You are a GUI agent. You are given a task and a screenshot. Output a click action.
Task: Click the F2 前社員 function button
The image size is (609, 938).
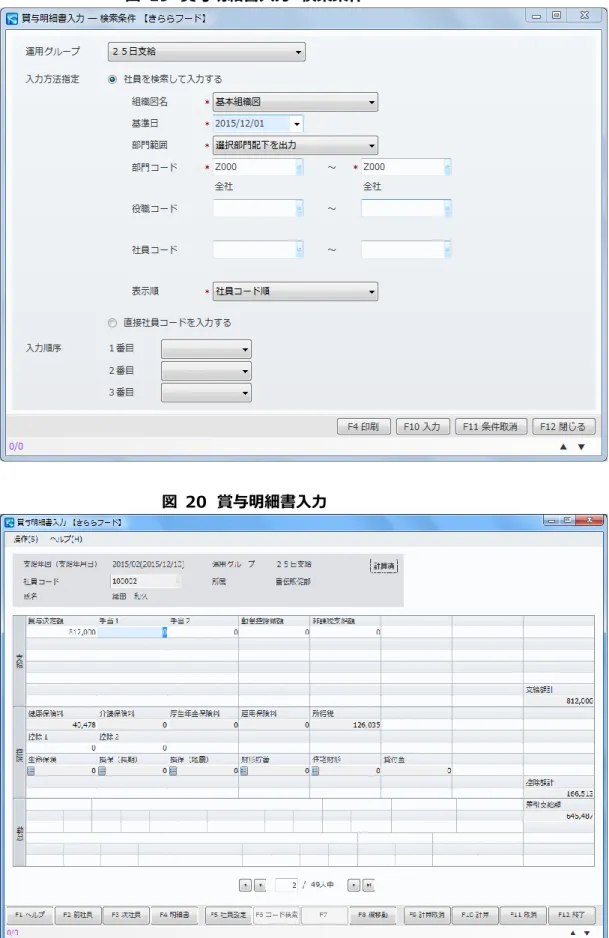point(78,915)
